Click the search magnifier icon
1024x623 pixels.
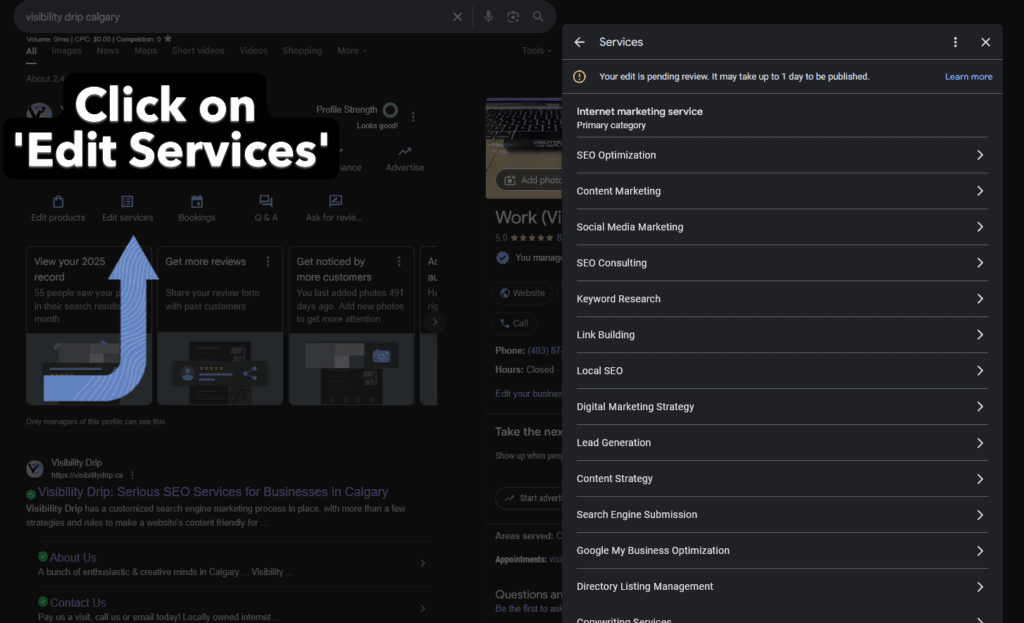tap(537, 16)
